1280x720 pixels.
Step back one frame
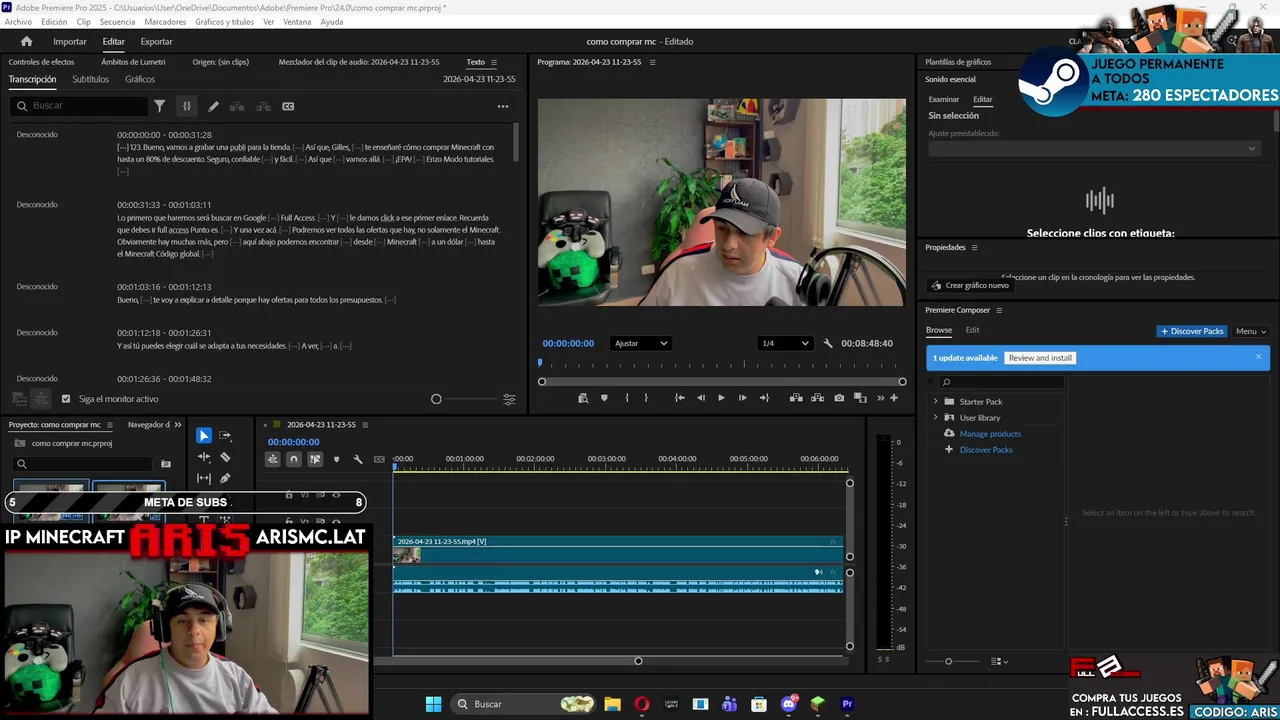pyautogui.click(x=701, y=398)
